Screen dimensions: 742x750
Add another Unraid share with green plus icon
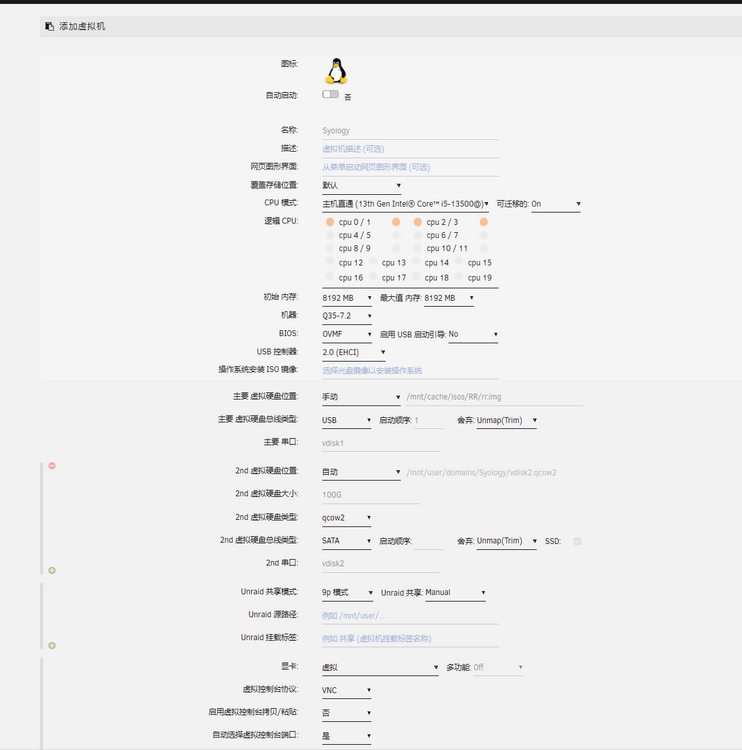pyautogui.click(x=52, y=645)
